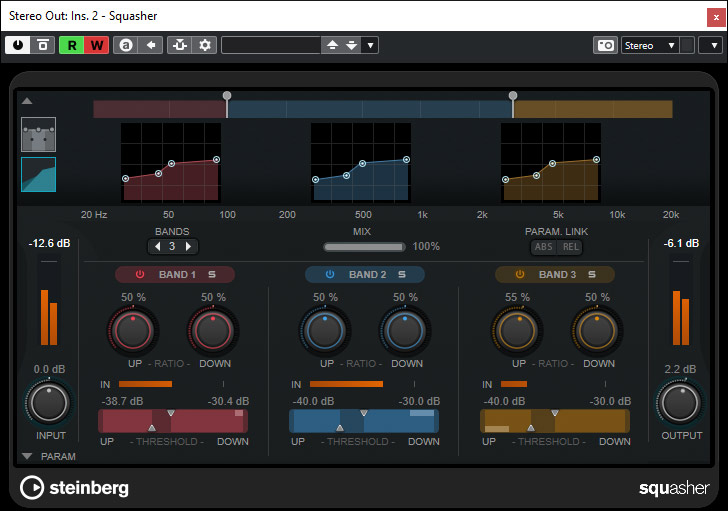Select the spectrum display view thumbnail
This screenshot has width=728, height=511.
click(x=39, y=174)
